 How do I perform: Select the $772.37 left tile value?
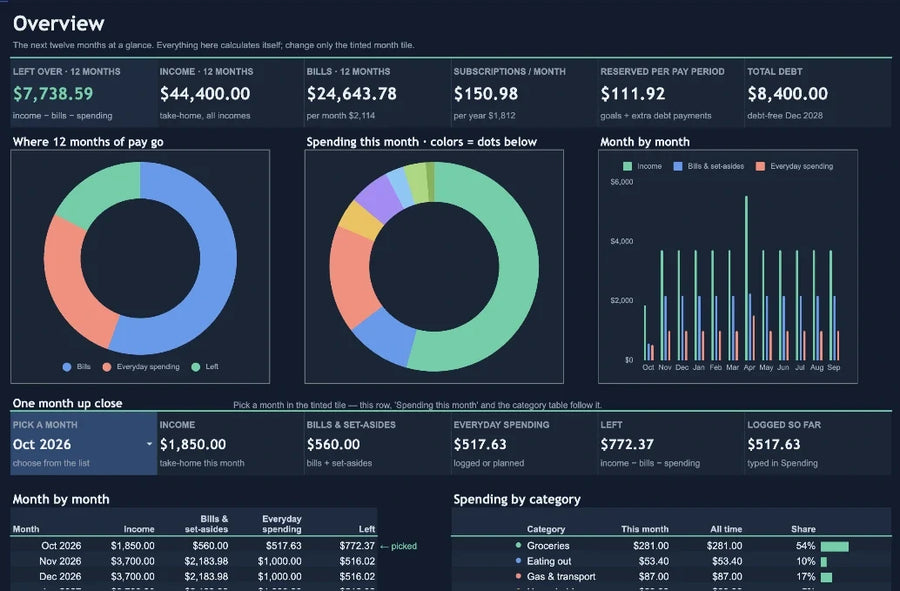[627, 444]
